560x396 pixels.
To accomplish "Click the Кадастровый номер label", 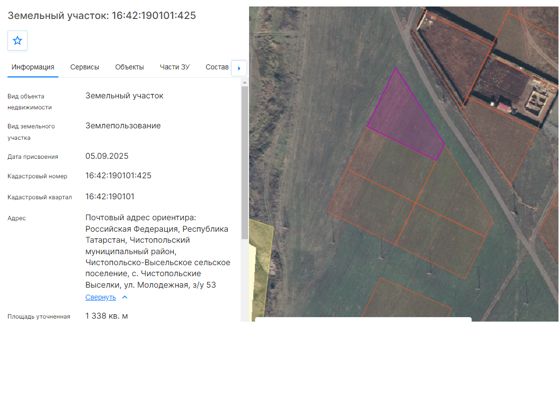I will [x=37, y=176].
